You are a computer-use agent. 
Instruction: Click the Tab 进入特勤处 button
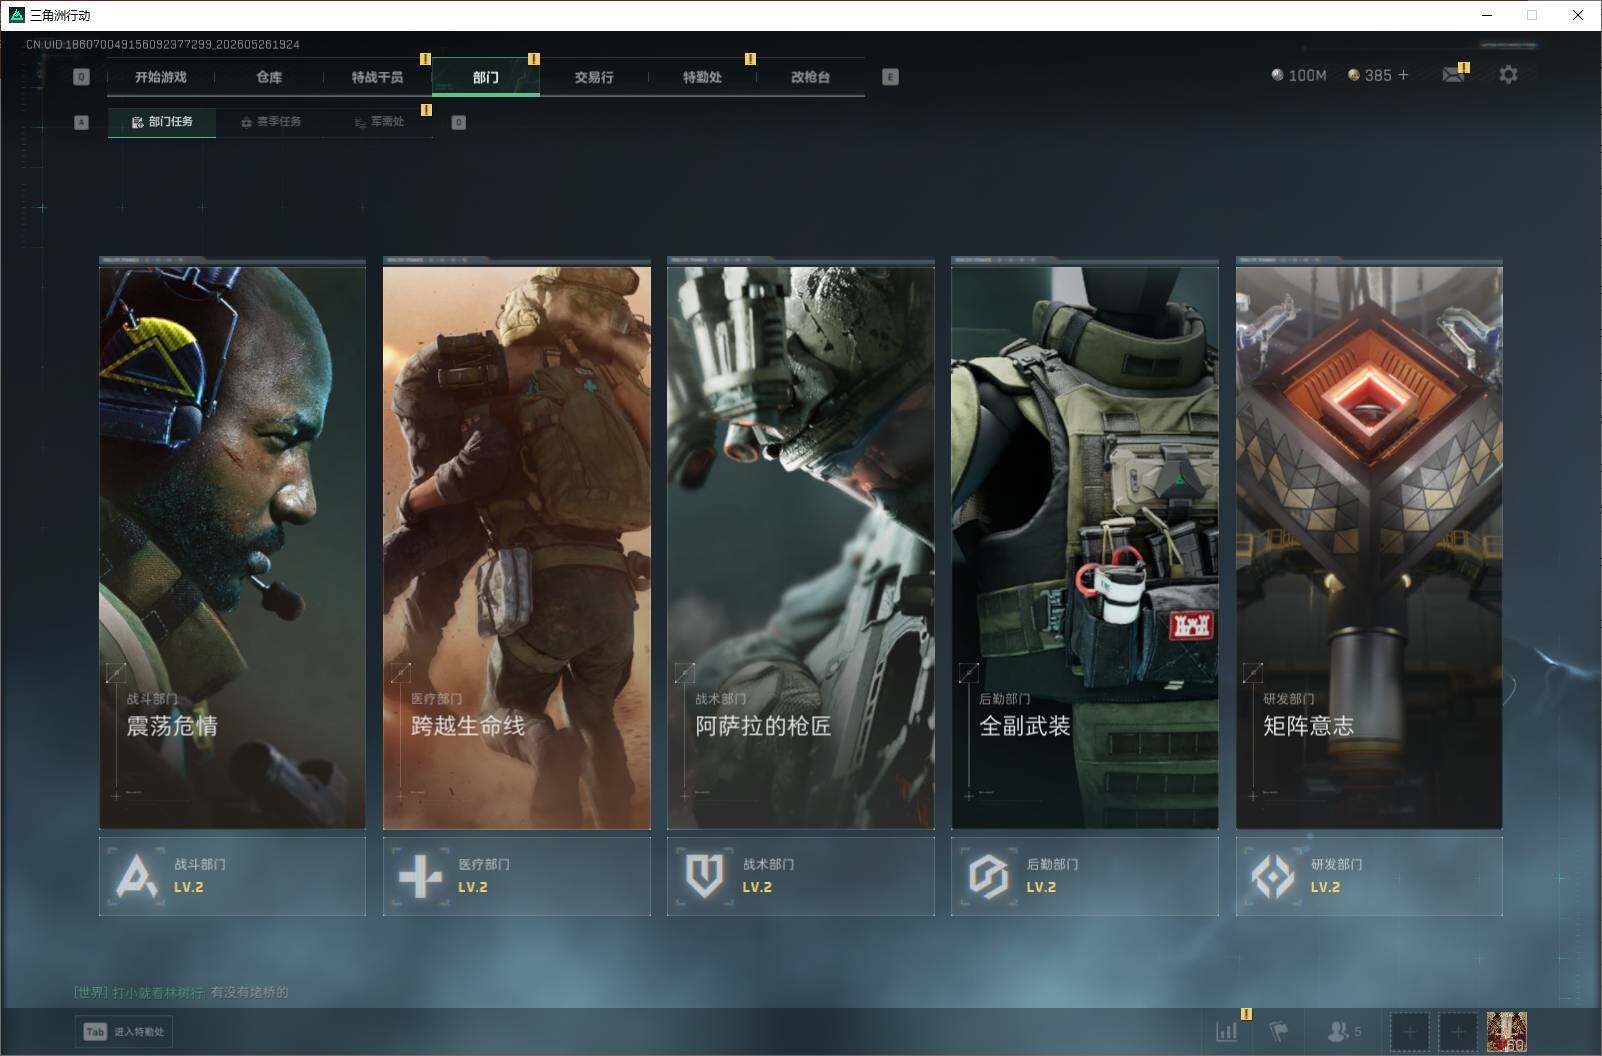(x=124, y=1031)
